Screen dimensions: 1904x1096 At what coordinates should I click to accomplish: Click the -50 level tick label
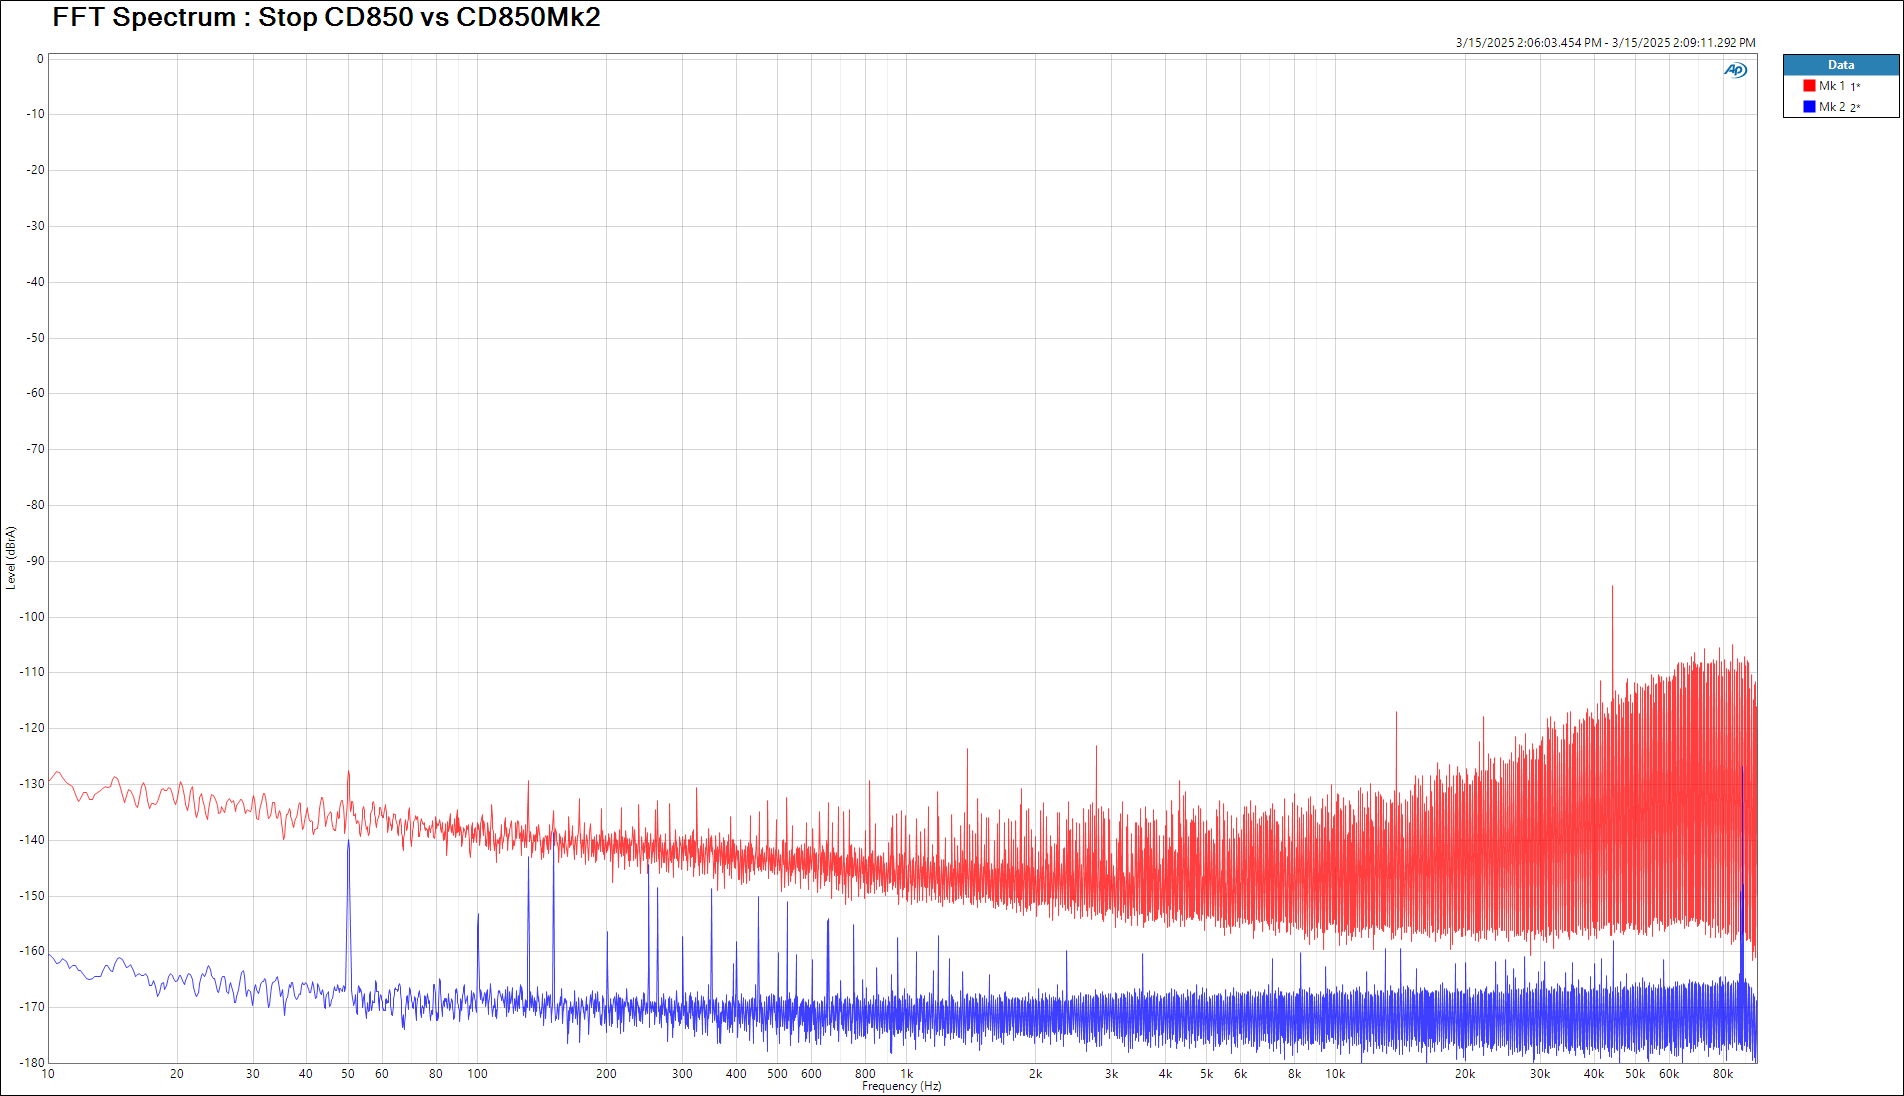36,338
